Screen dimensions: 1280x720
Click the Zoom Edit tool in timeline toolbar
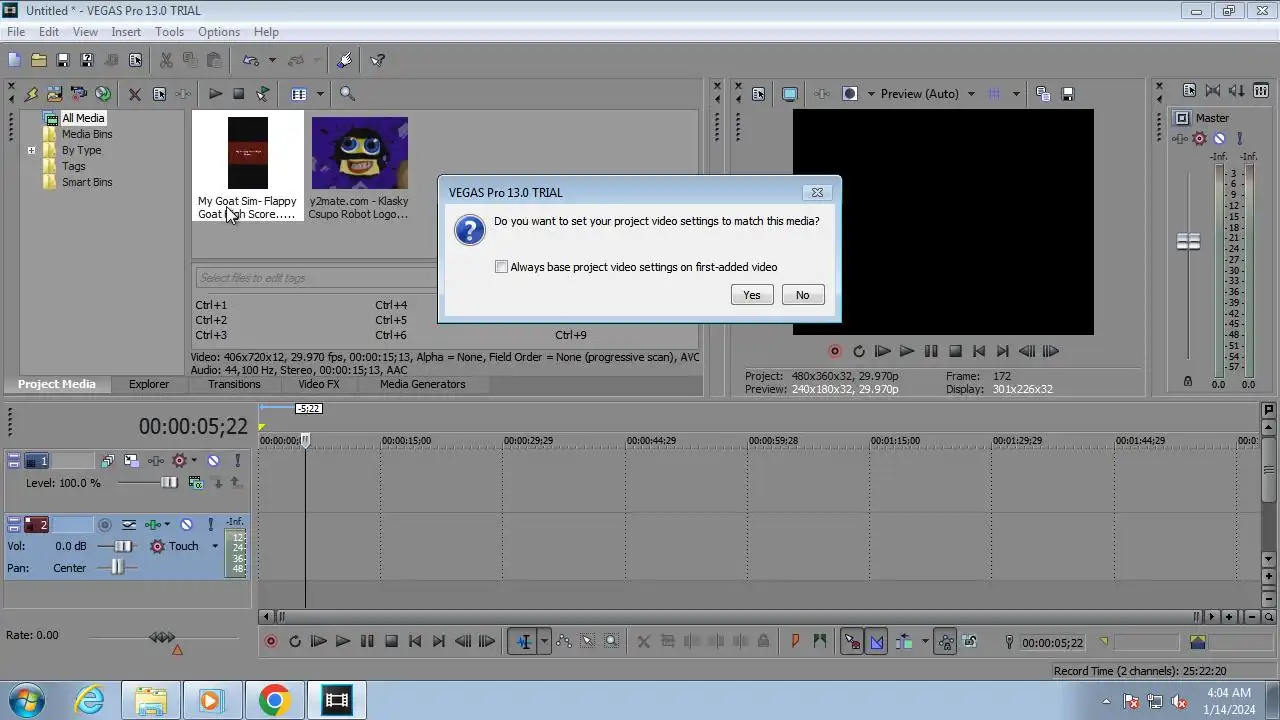[x=612, y=642]
